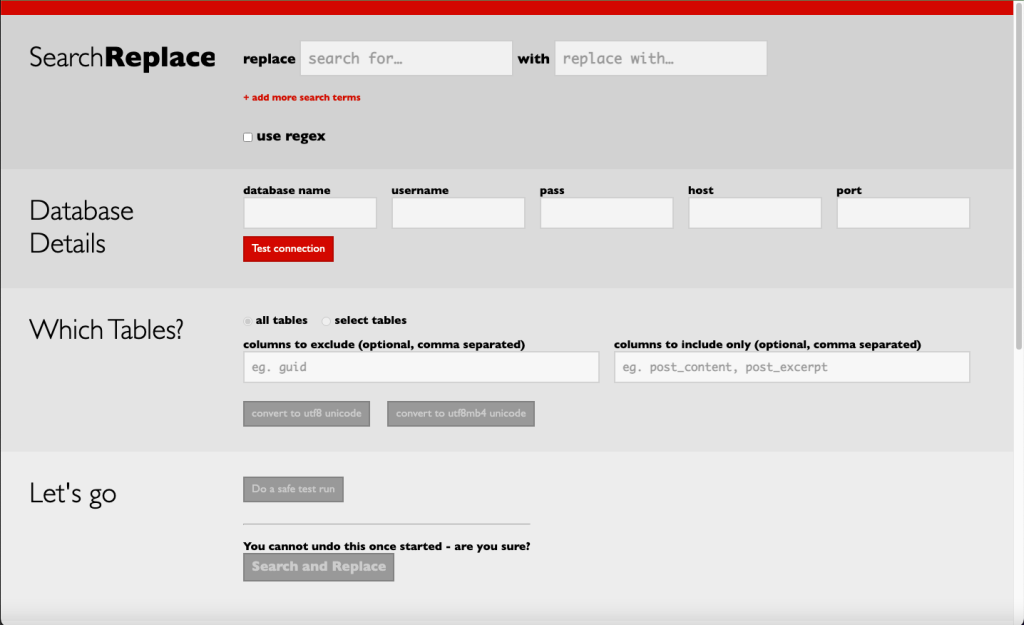Select the 'all tables' radio button
The image size is (1024, 625).
[248, 321]
